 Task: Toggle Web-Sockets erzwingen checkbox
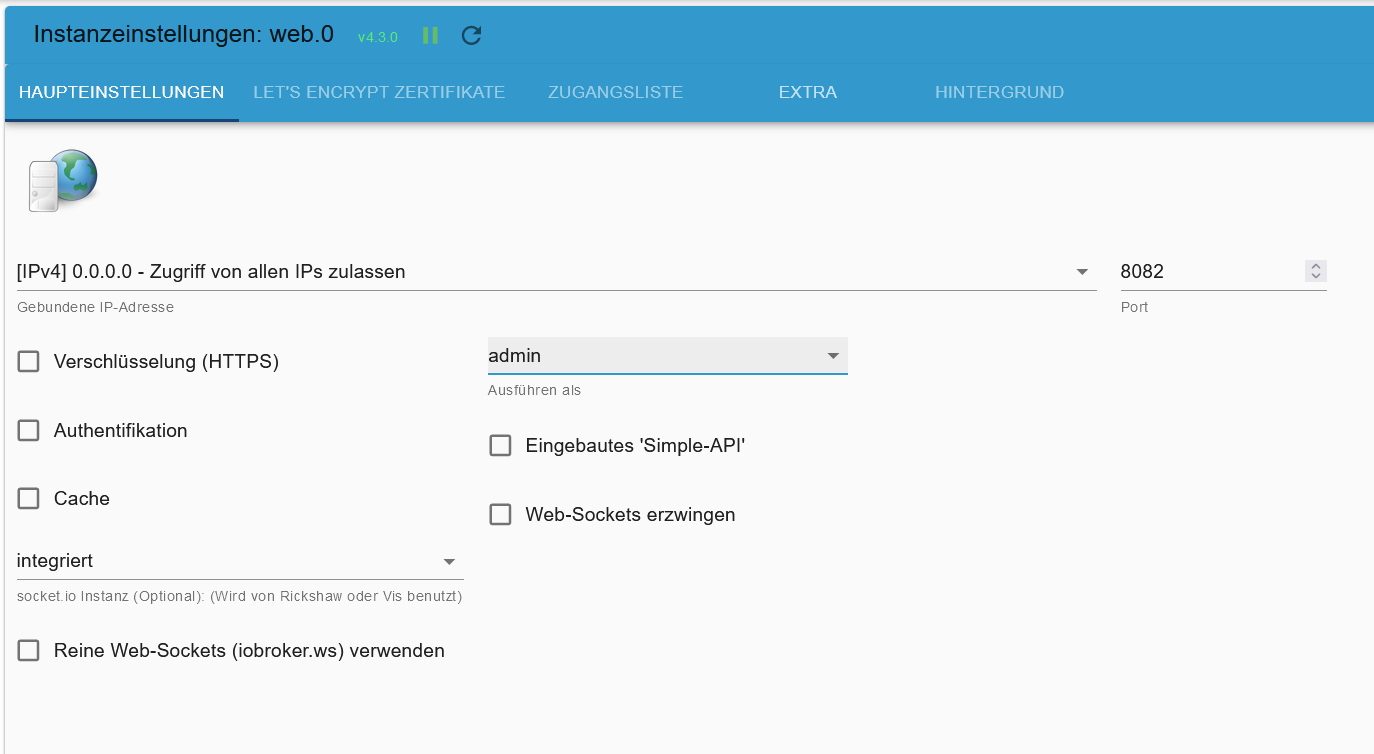point(500,515)
